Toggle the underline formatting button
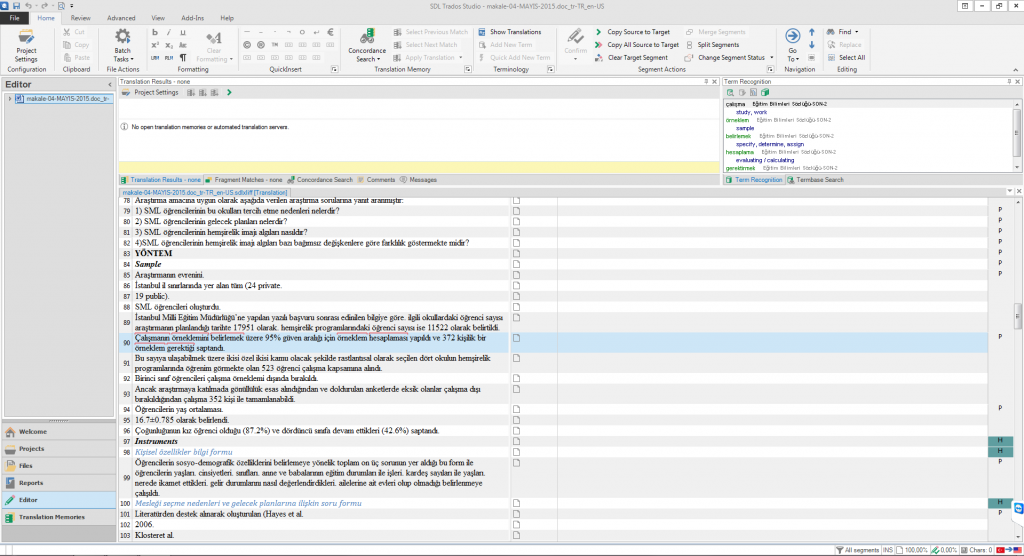Viewport: 1024px width, 556px height. 183,32
